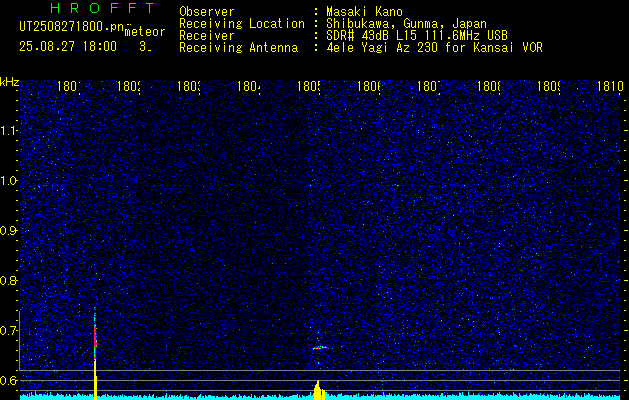629x400 pixels.
Task: Click the 1.1 kHz axis label
Action: (x=8, y=131)
